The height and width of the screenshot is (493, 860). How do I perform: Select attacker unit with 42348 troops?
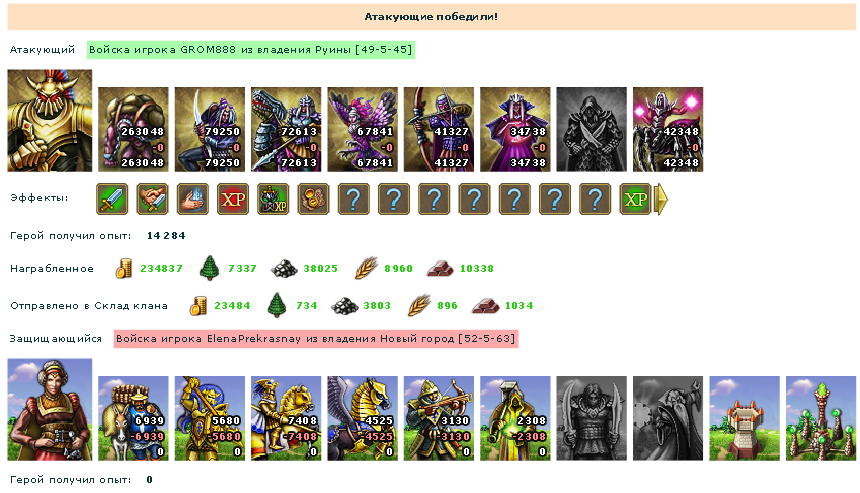click(668, 129)
